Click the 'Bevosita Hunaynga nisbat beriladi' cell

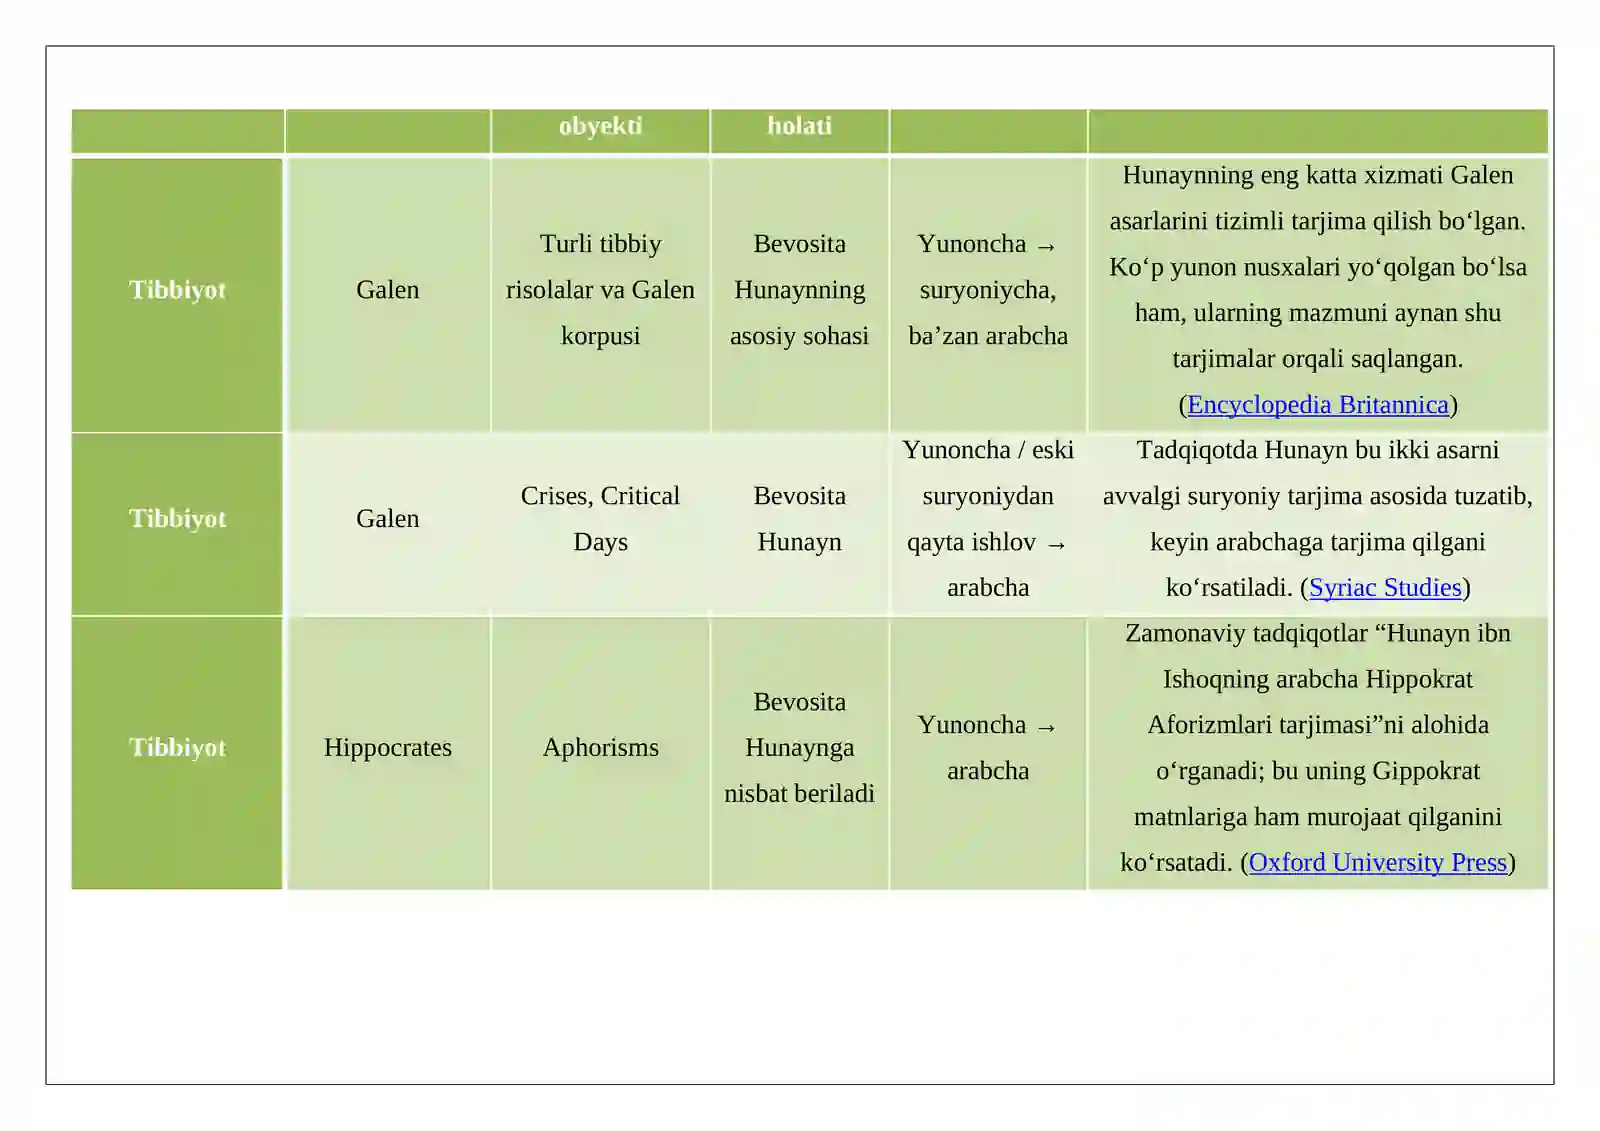(799, 753)
